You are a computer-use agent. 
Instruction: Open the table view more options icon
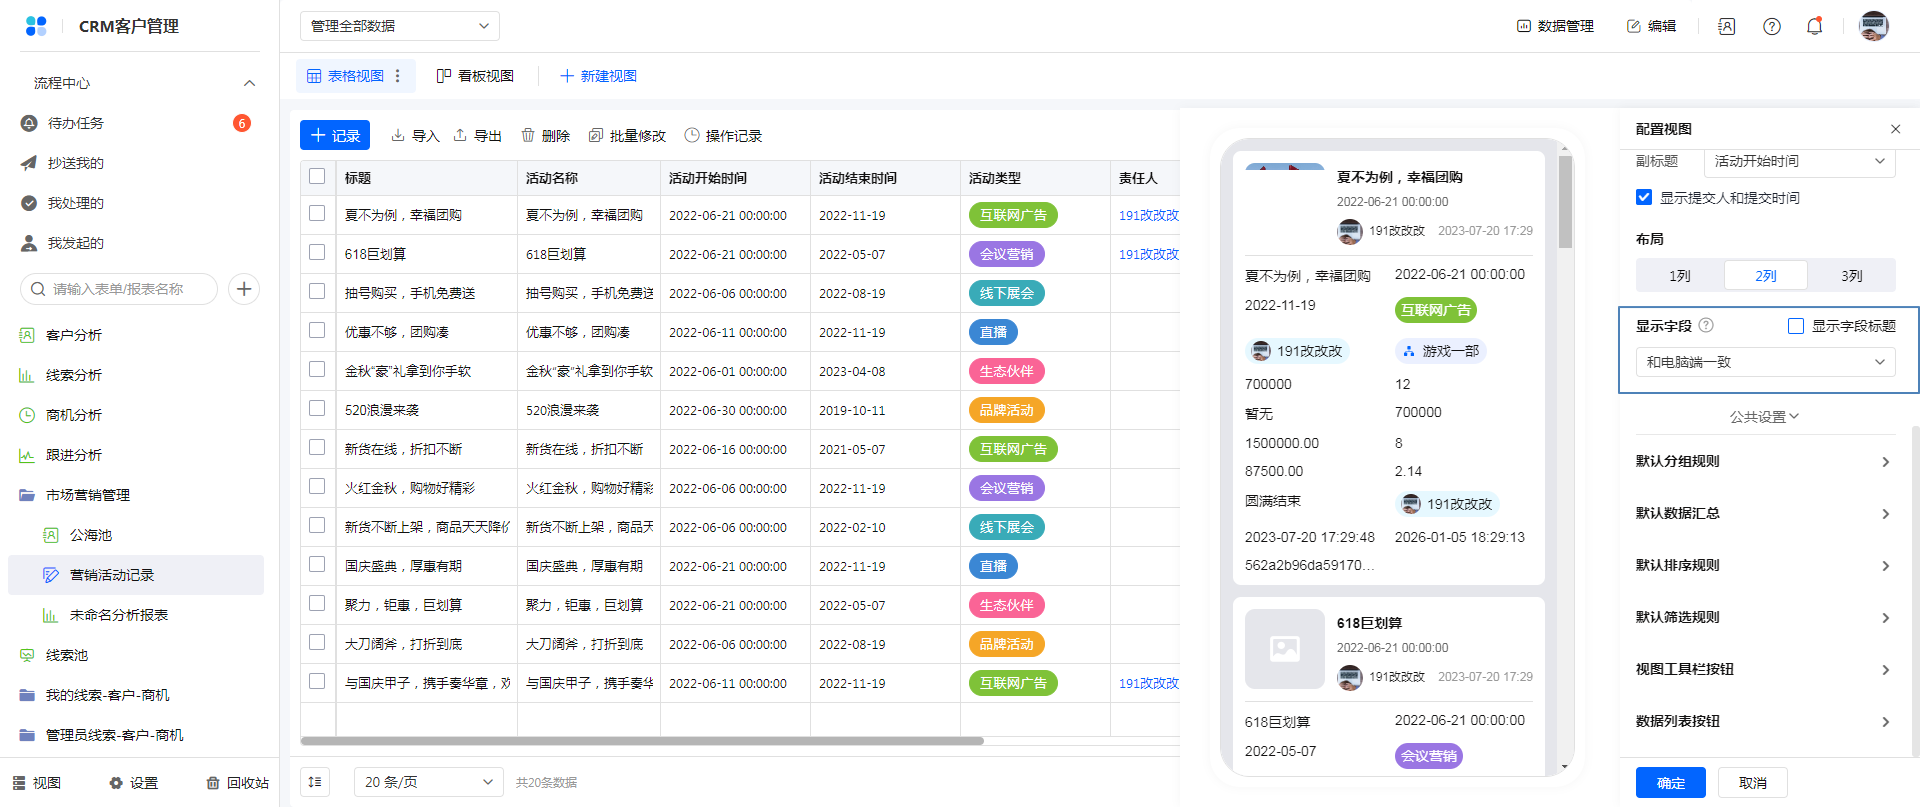point(398,76)
